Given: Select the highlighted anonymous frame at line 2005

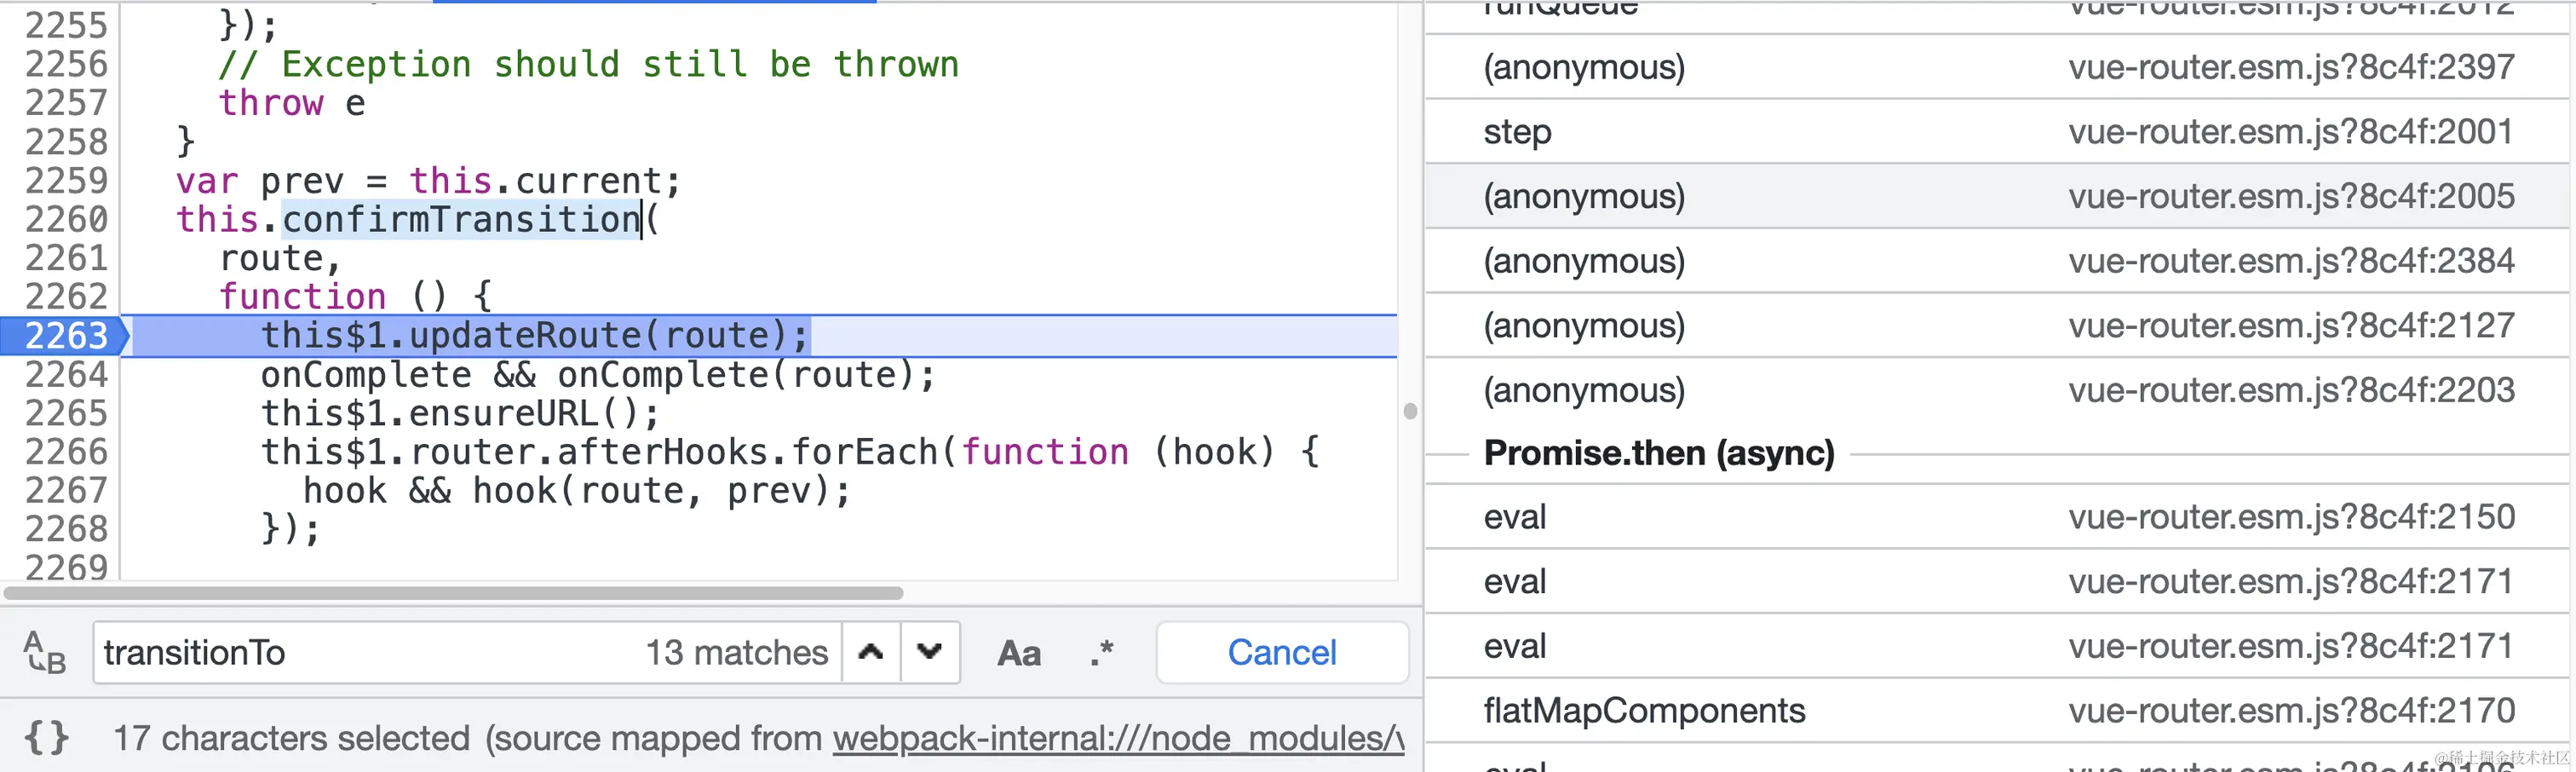Looking at the screenshot, I should [x=1584, y=196].
